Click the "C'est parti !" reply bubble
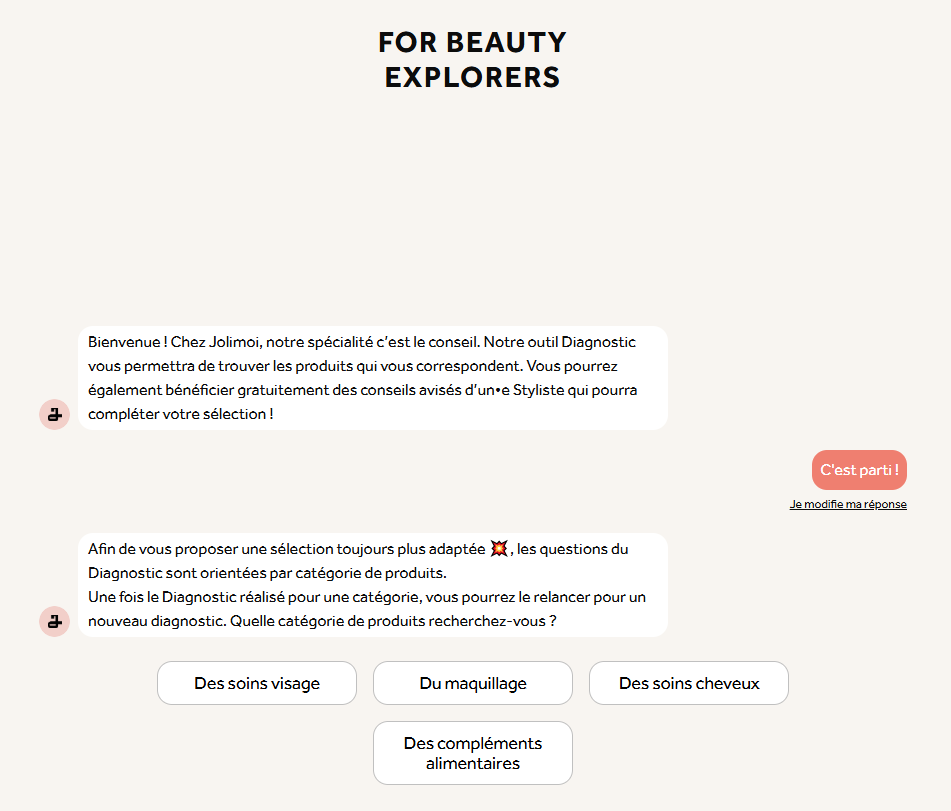Screen dimensions: 951x811 859,470
